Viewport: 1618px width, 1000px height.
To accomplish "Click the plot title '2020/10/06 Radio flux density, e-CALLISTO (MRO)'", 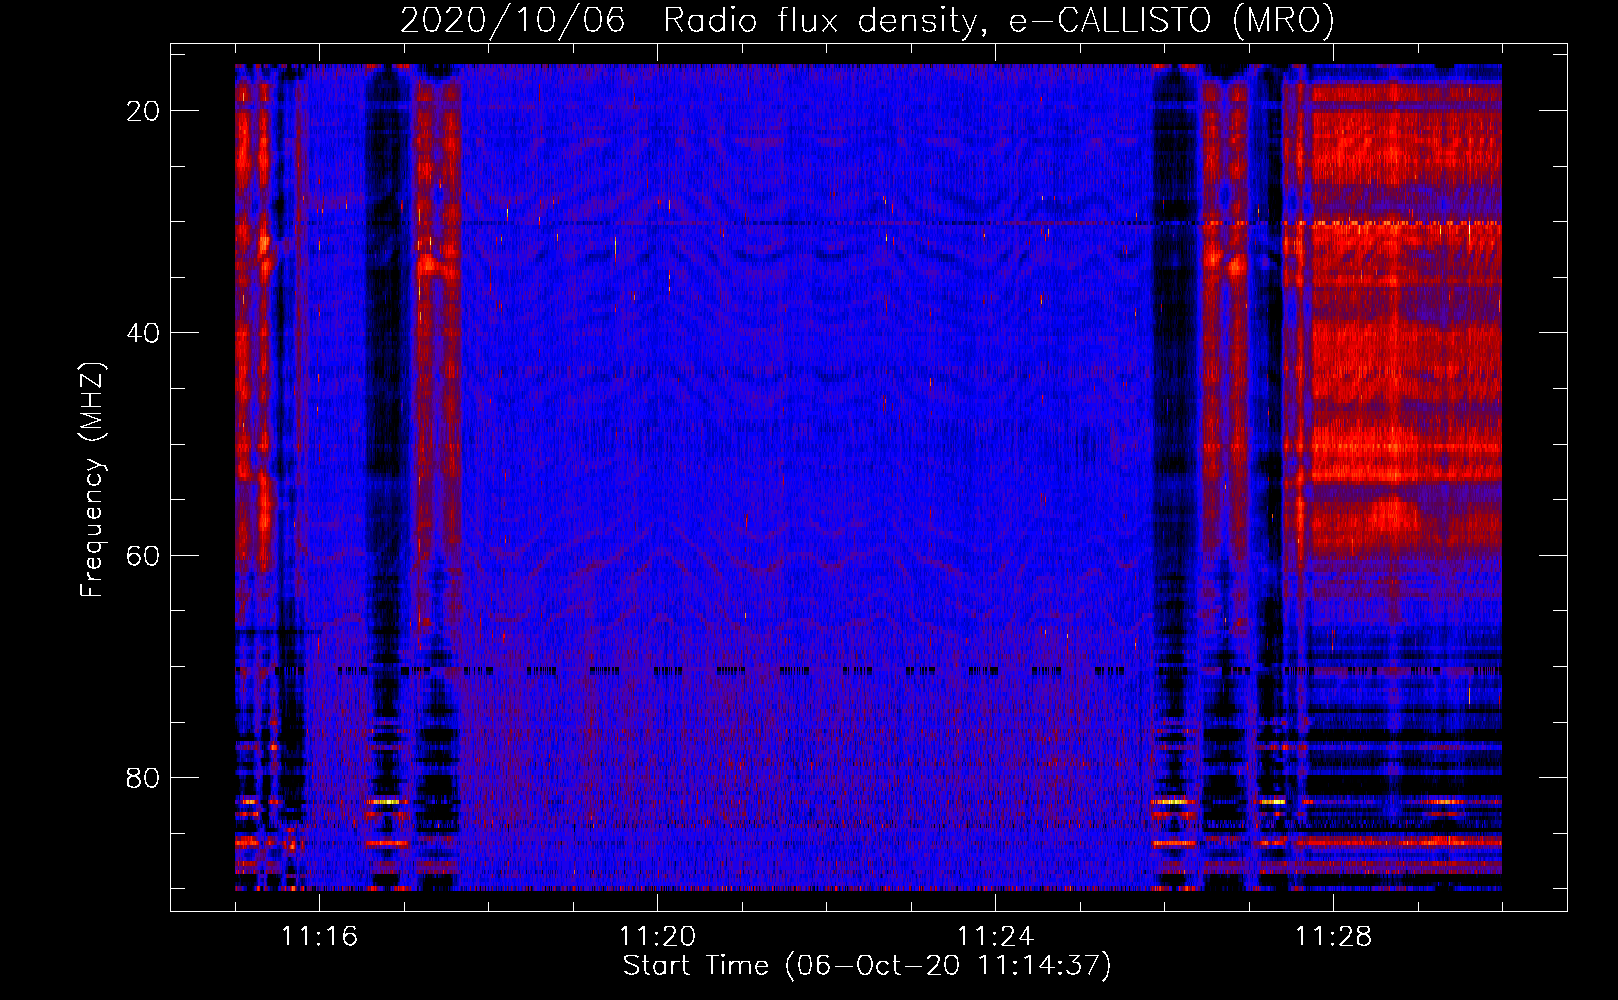I will tap(867, 20).
